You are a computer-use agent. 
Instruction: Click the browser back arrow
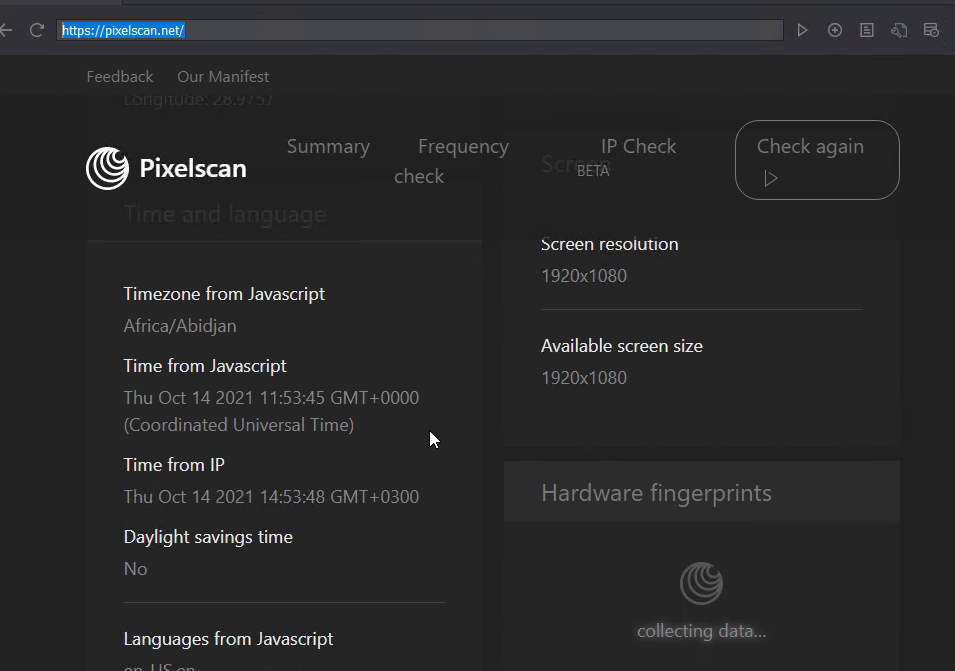[6, 30]
